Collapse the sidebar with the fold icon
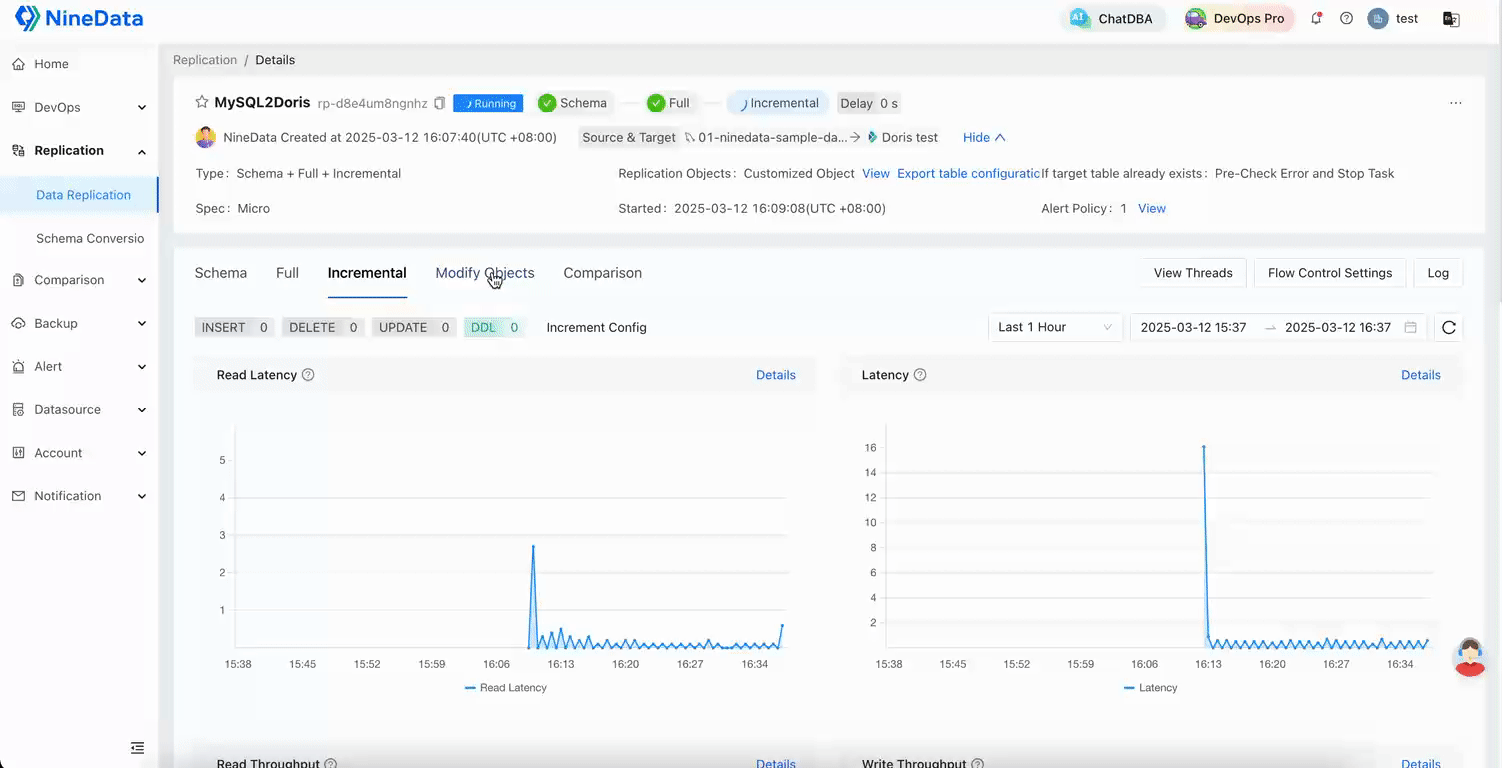 coord(138,748)
